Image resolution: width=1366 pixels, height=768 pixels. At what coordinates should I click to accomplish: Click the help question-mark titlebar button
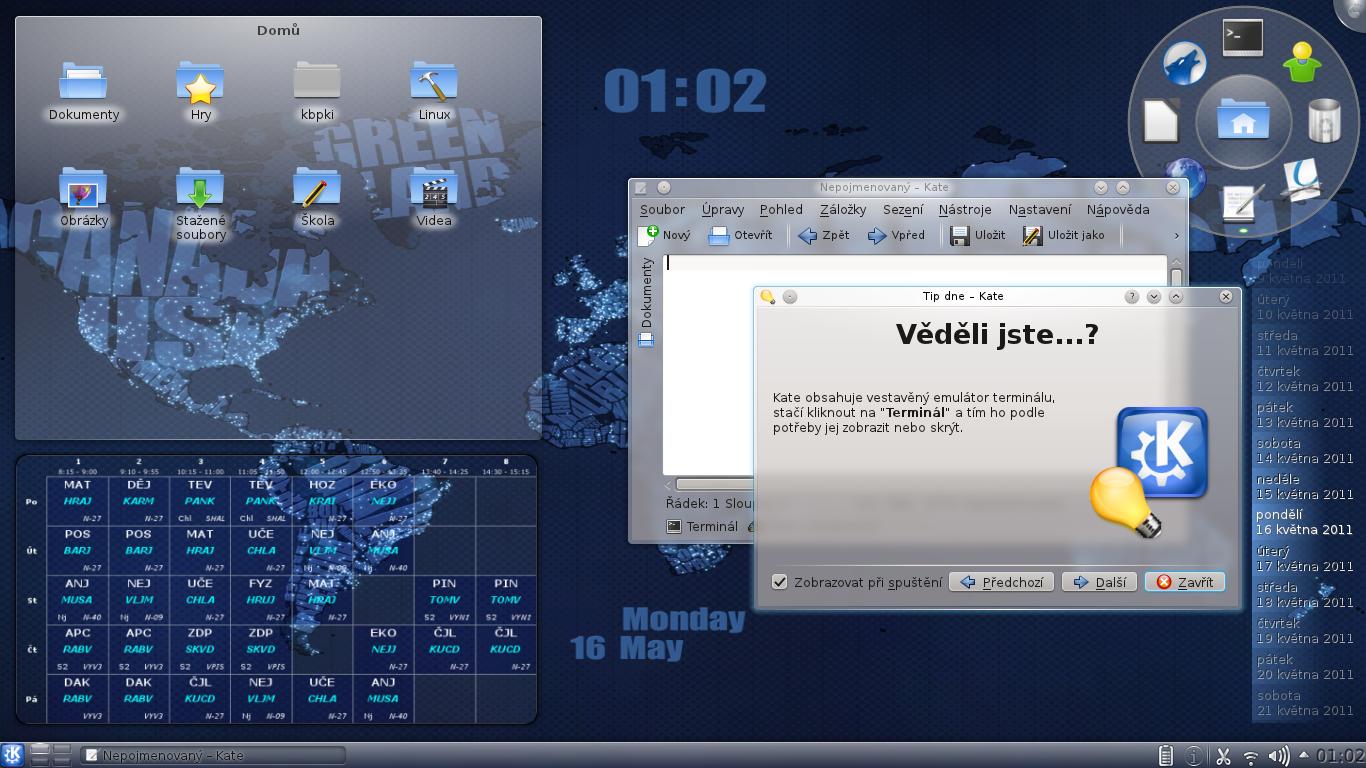pyautogui.click(x=1132, y=296)
